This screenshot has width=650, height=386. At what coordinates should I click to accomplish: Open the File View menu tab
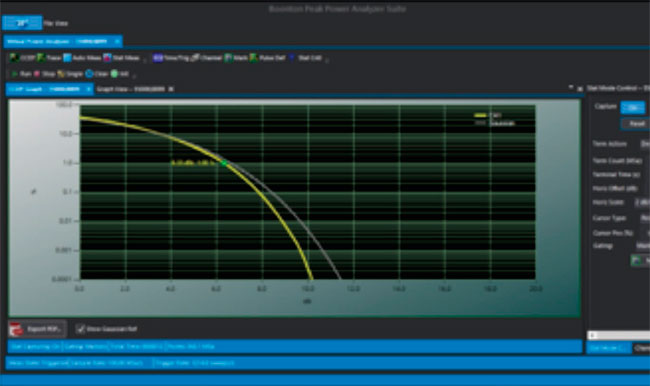click(x=56, y=23)
